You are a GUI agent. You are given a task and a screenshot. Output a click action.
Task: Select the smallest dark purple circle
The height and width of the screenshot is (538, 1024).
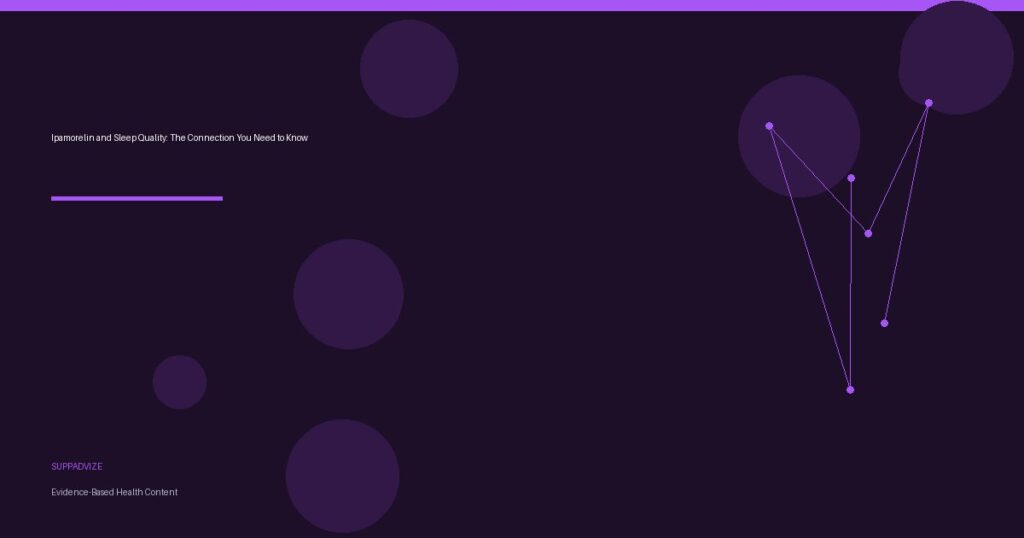click(180, 382)
